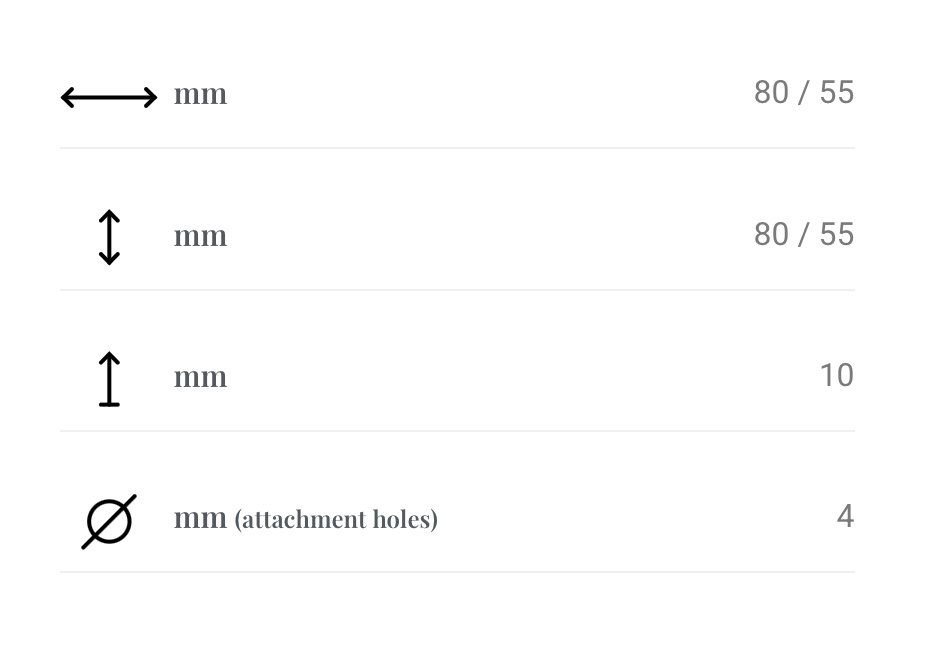Click the horizontal double-arrow width icon
This screenshot has width=935, height=645.
click(109, 97)
